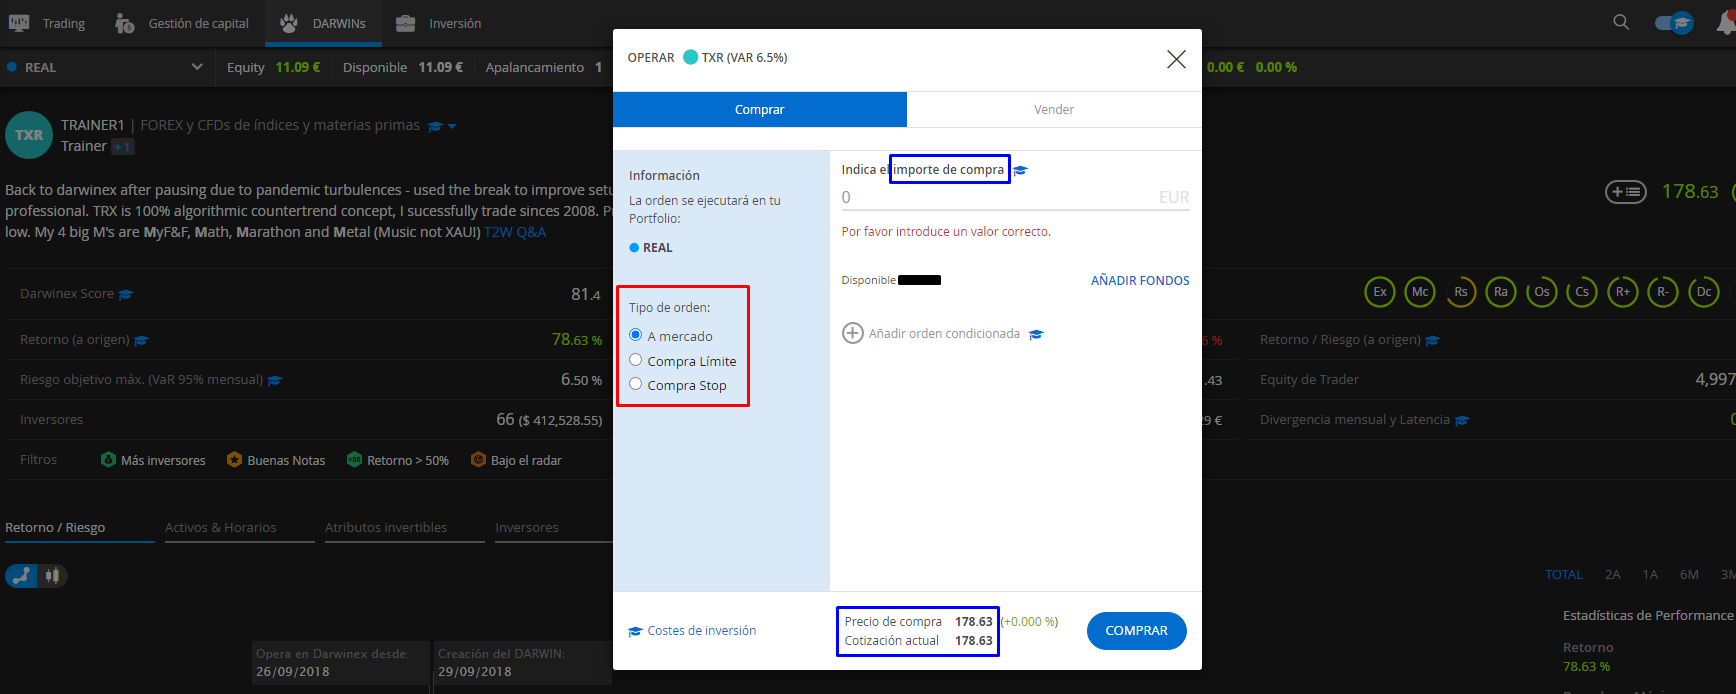Select 6M time range
The image size is (1736, 694).
coord(1689,575)
